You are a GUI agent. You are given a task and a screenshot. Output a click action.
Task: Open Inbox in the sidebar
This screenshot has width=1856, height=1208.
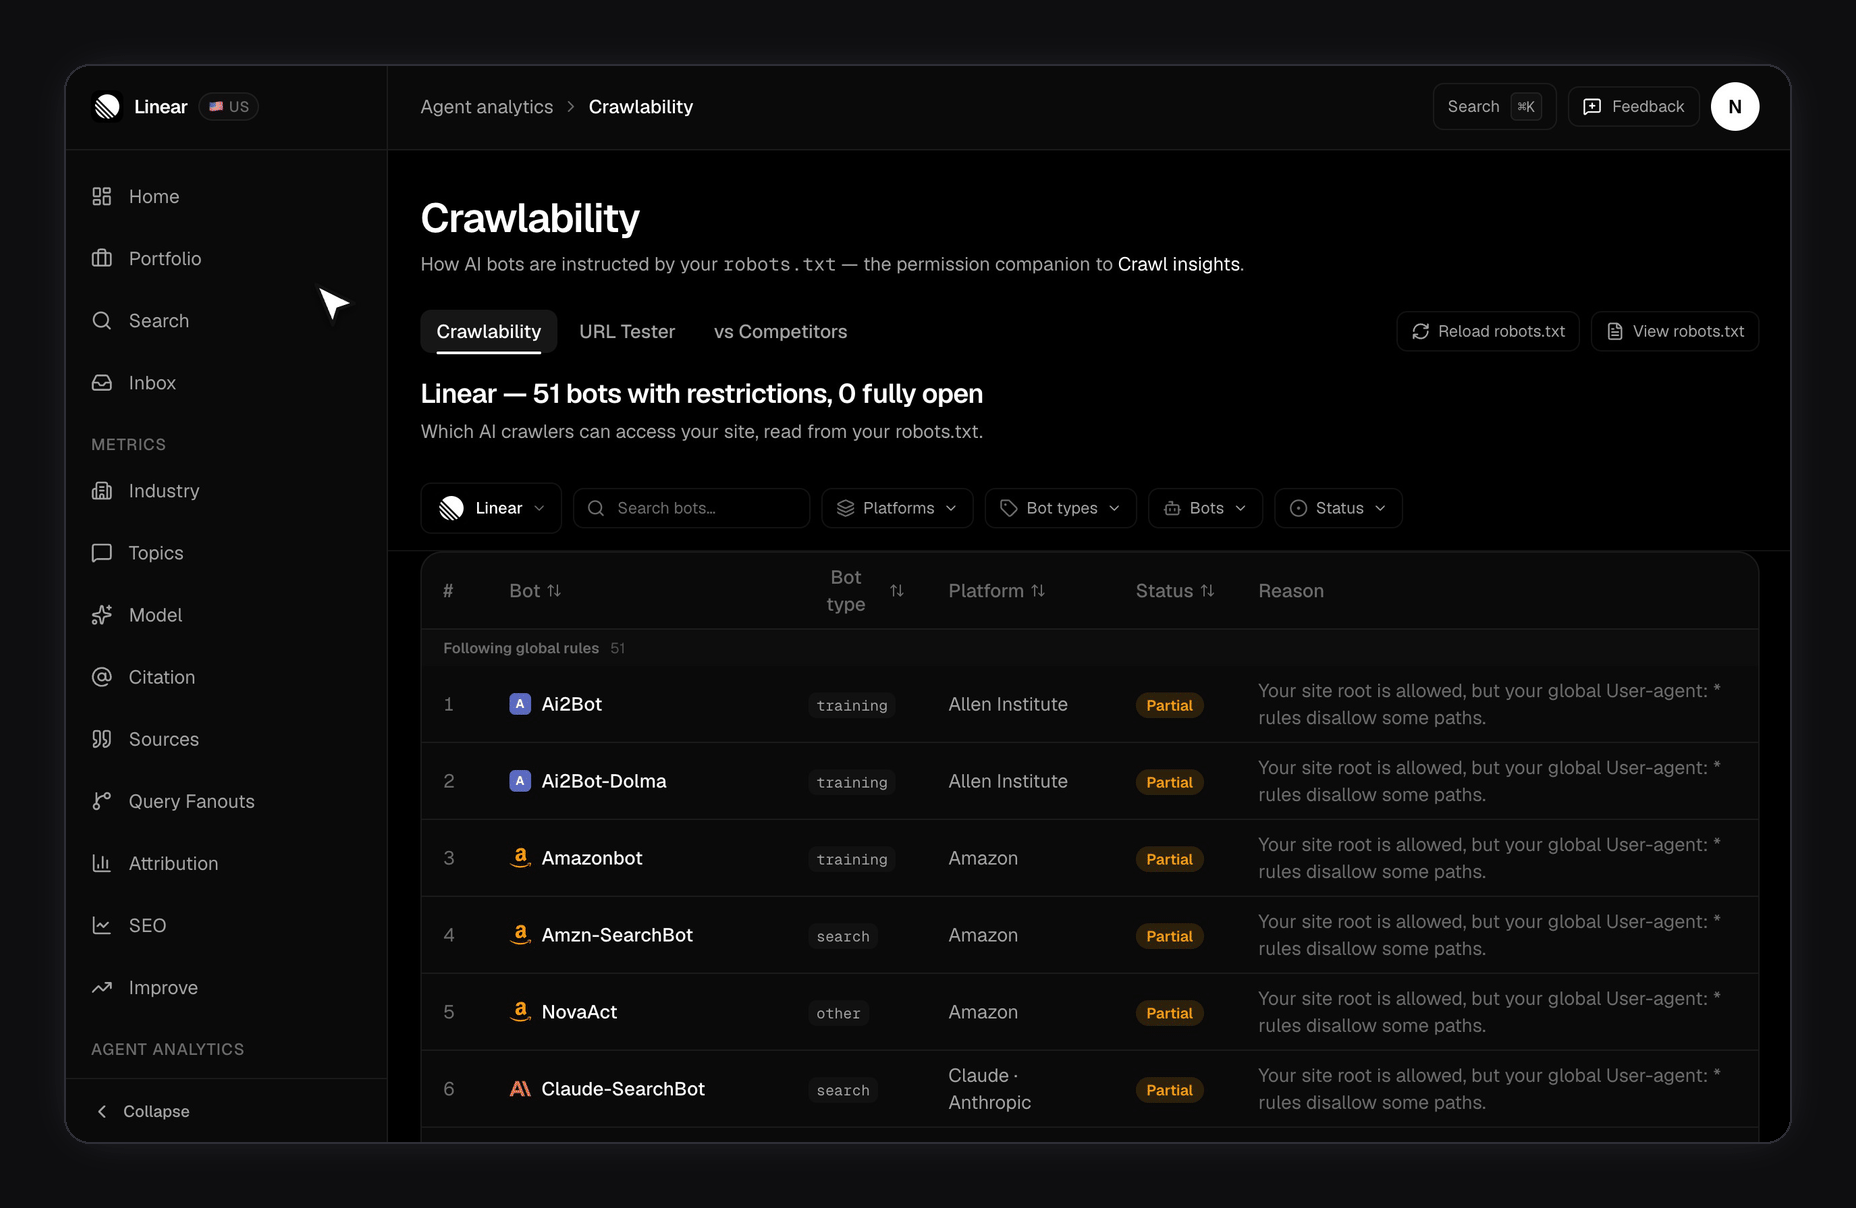point(151,383)
